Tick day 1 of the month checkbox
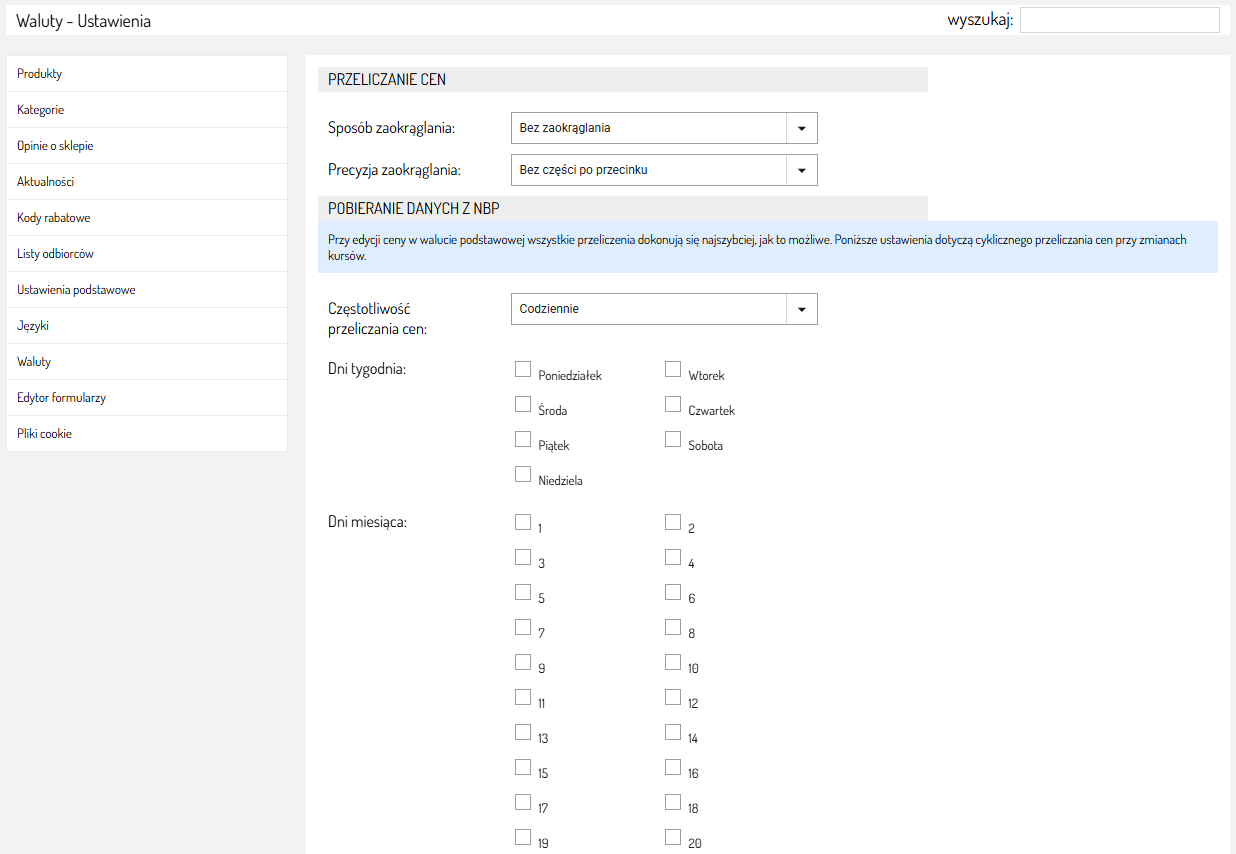This screenshot has height=854, width=1236. pyautogui.click(x=523, y=522)
